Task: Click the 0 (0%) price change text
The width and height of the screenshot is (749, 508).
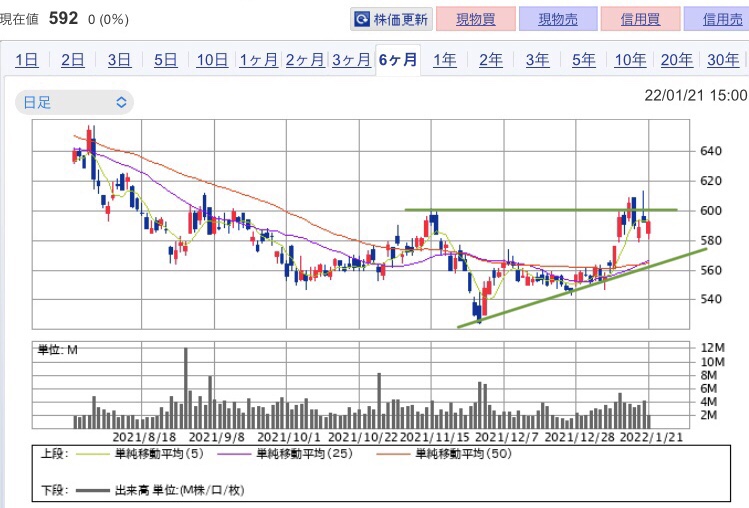Action: pyautogui.click(x=108, y=20)
